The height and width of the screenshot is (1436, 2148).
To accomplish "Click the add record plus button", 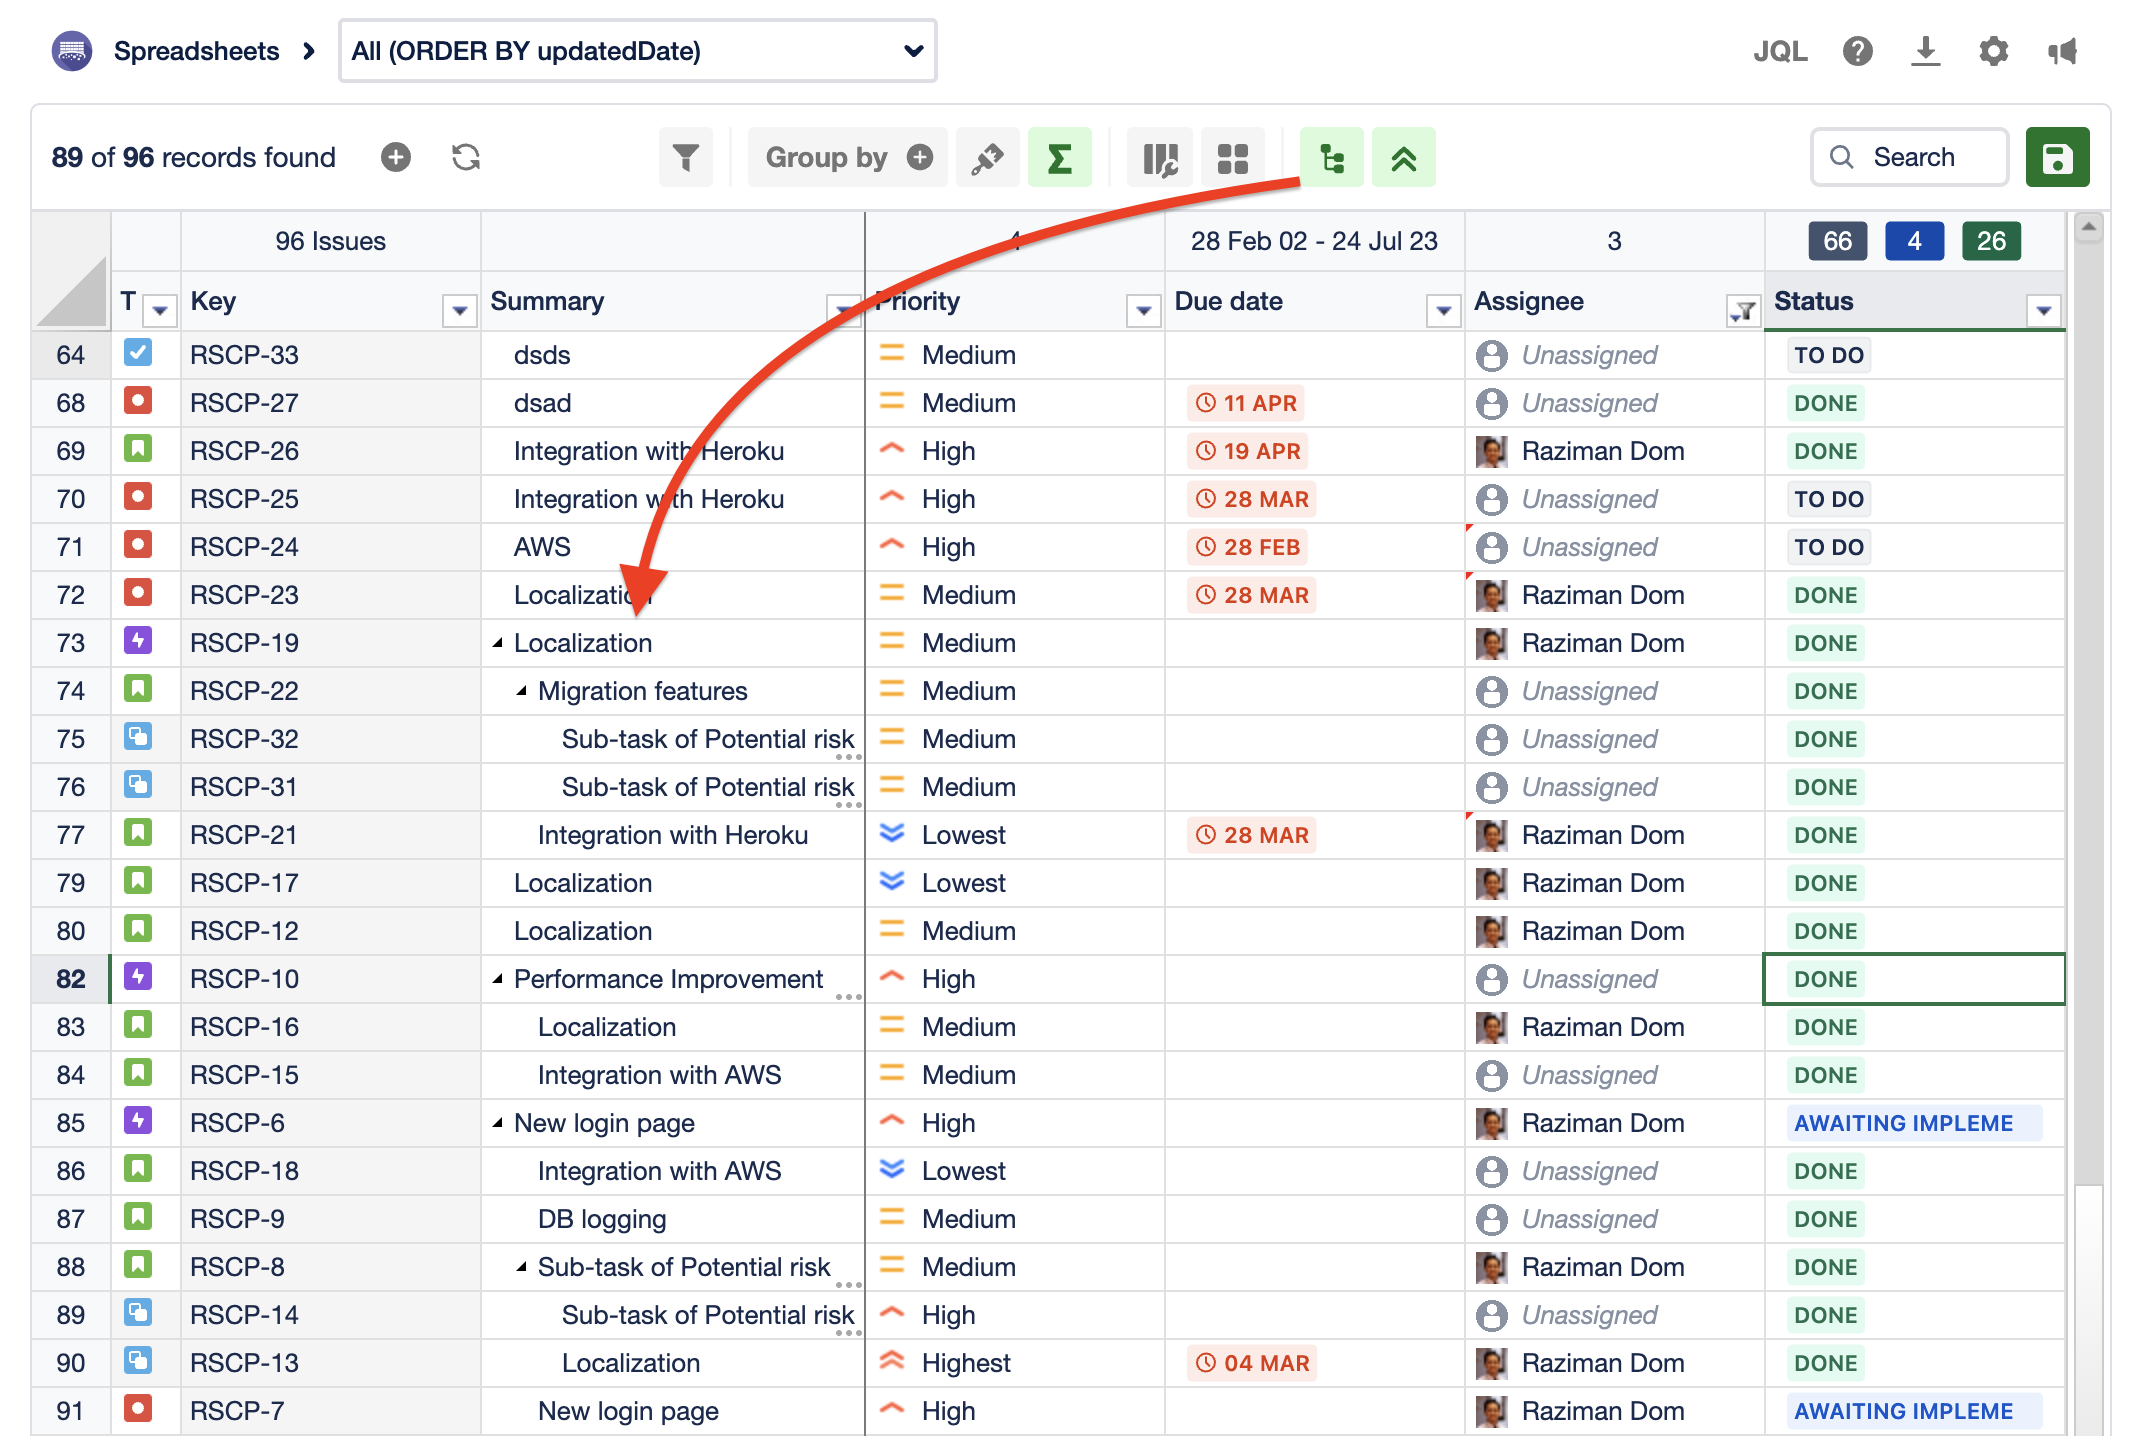I will point(396,158).
